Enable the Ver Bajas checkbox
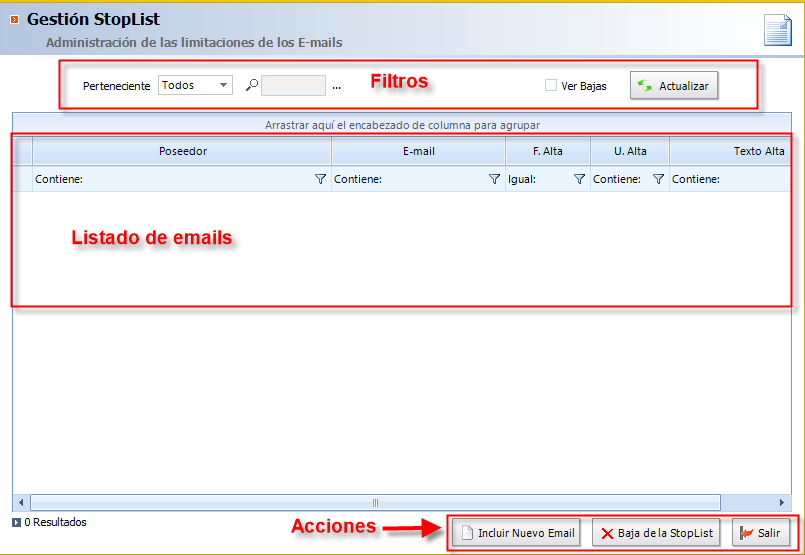The width and height of the screenshot is (805, 555). [x=550, y=85]
